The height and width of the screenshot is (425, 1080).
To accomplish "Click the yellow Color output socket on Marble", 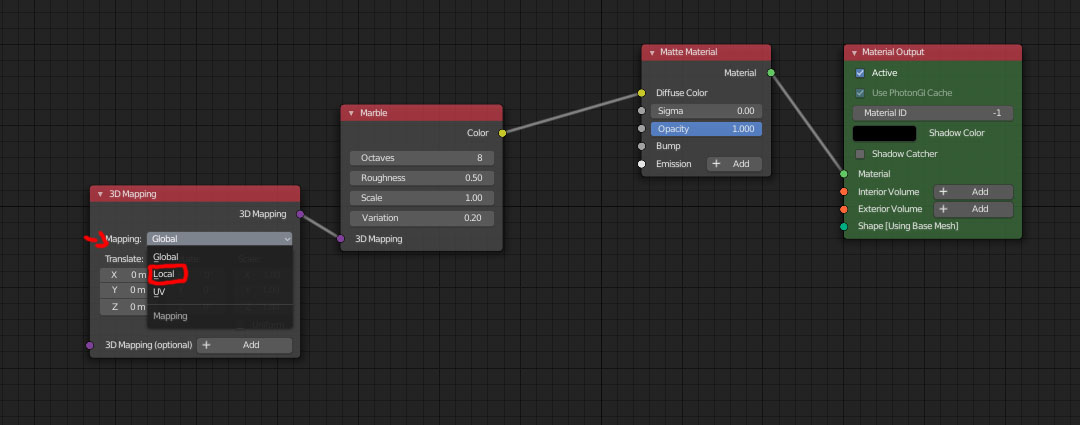I will [502, 132].
